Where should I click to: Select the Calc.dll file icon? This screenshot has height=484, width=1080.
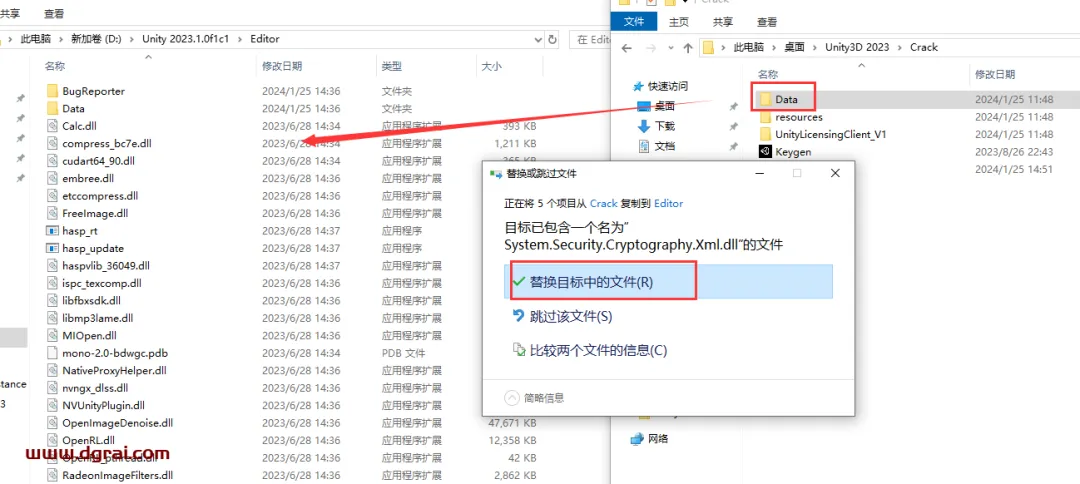[x=53, y=126]
